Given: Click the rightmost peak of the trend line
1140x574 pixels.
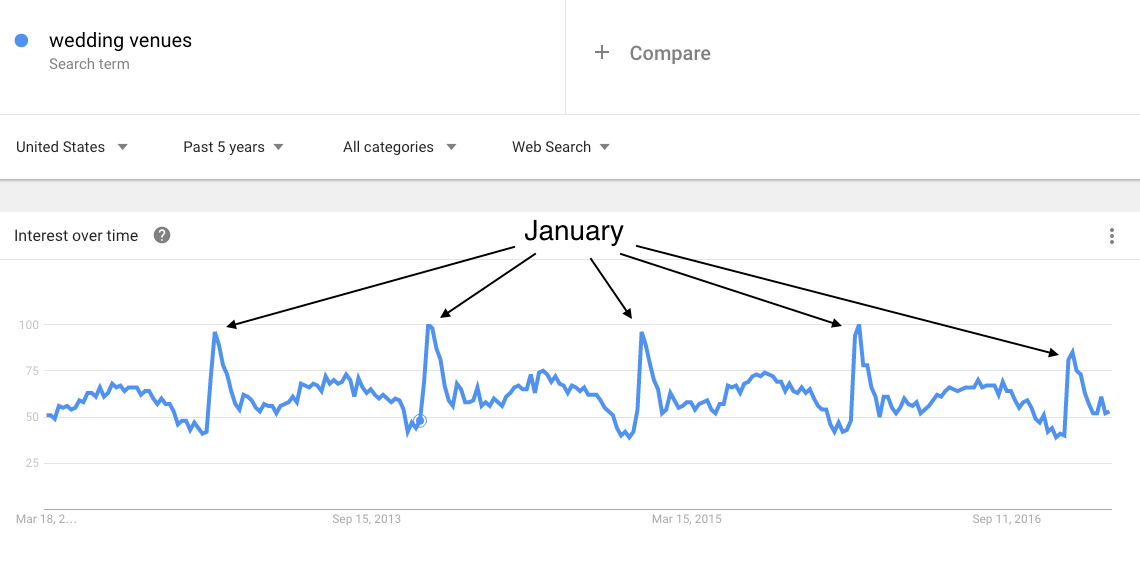Looking at the screenshot, I should (1073, 352).
